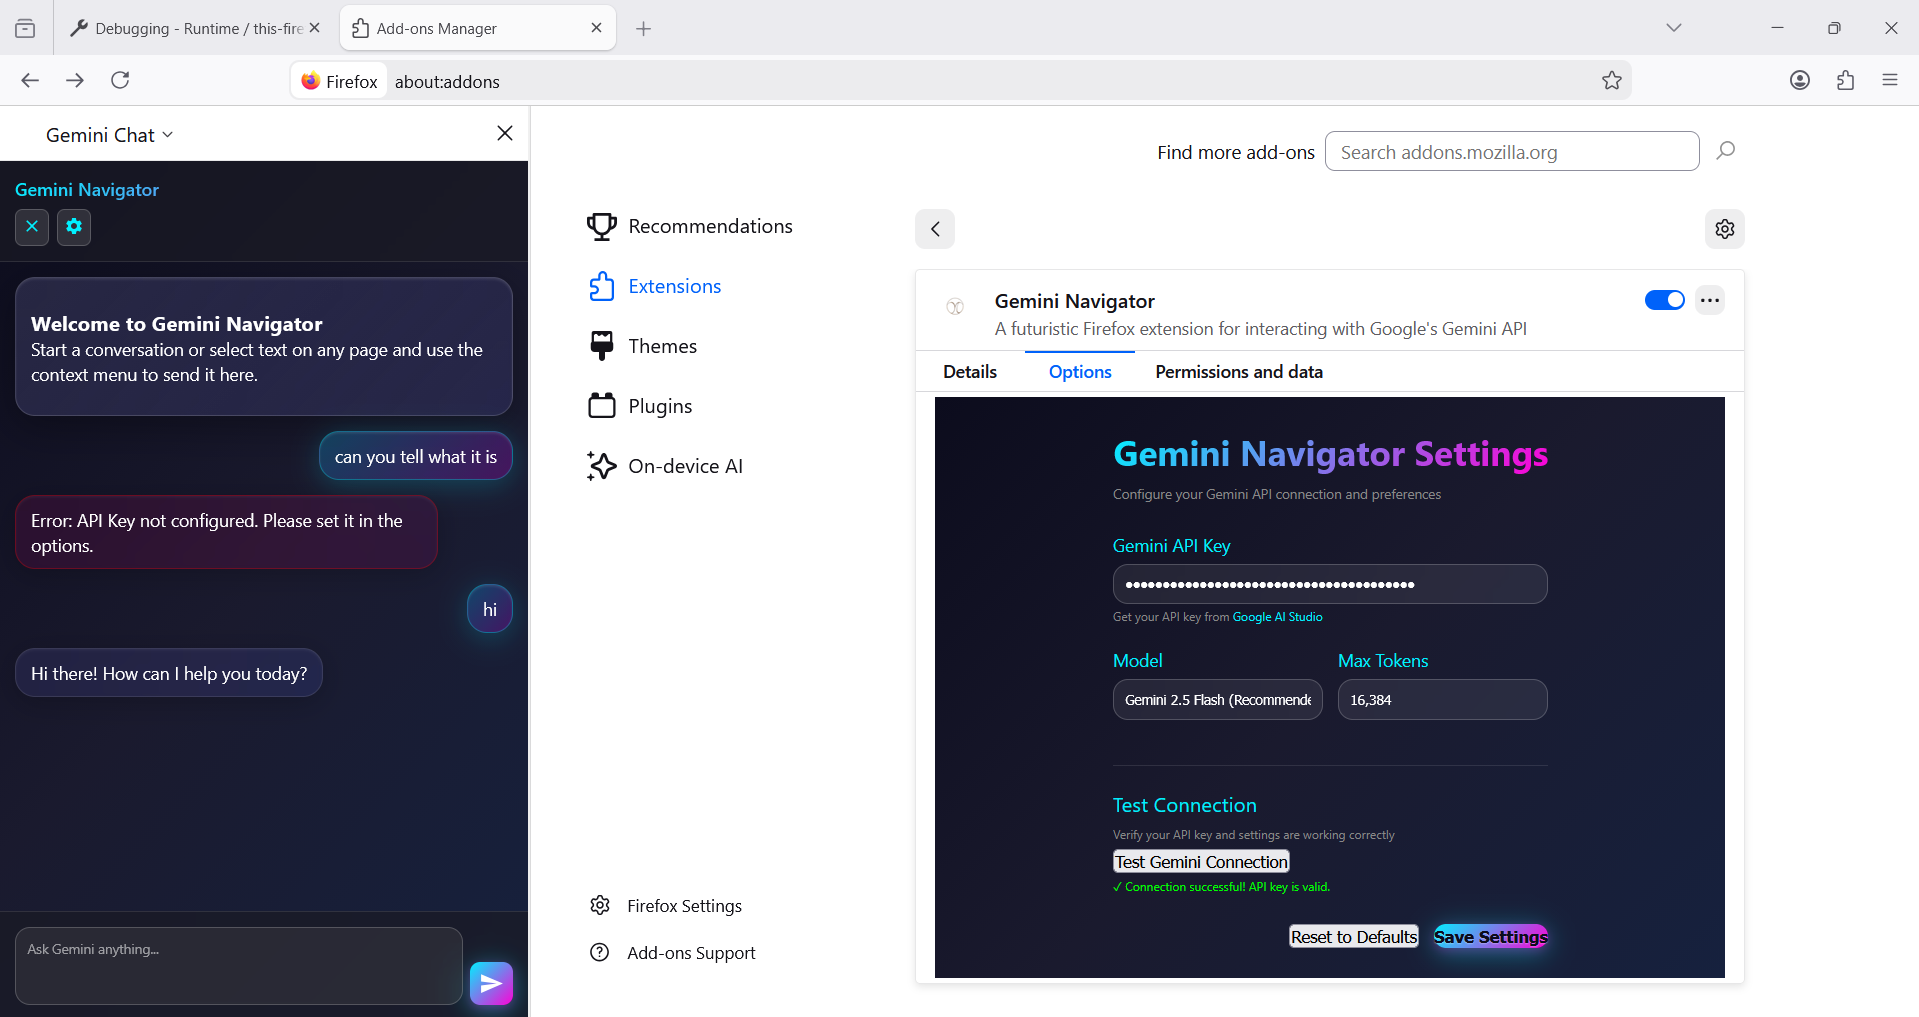1919x1017 pixels.
Task: Open the Add-ons Support link
Action: (673, 953)
